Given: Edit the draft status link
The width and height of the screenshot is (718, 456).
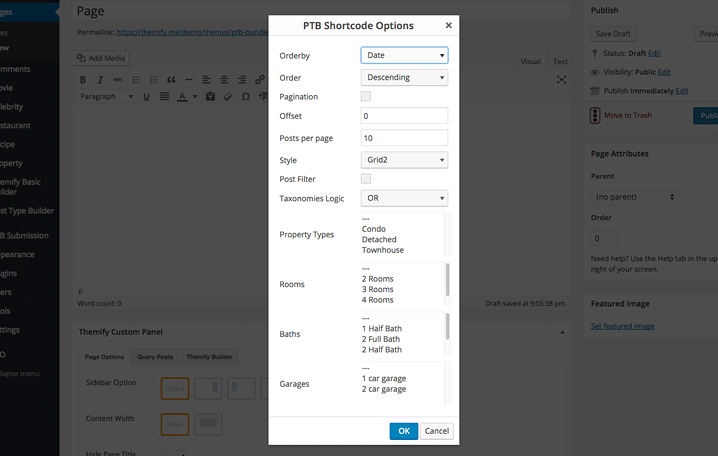Looking at the screenshot, I should 654,54.
